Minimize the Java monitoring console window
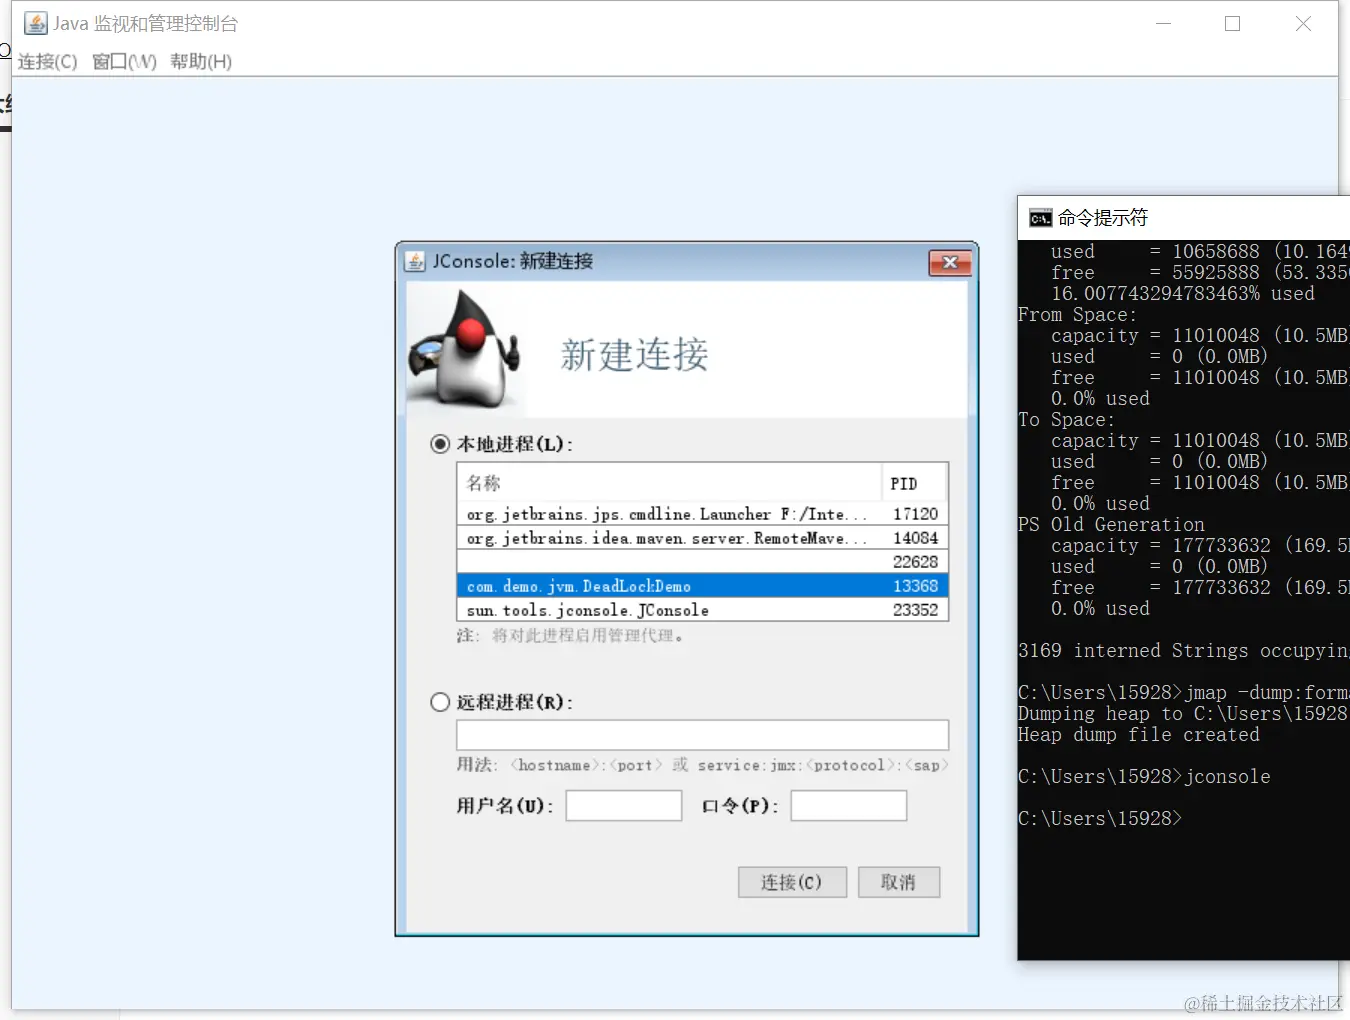This screenshot has height=1020, width=1350. click(1163, 23)
